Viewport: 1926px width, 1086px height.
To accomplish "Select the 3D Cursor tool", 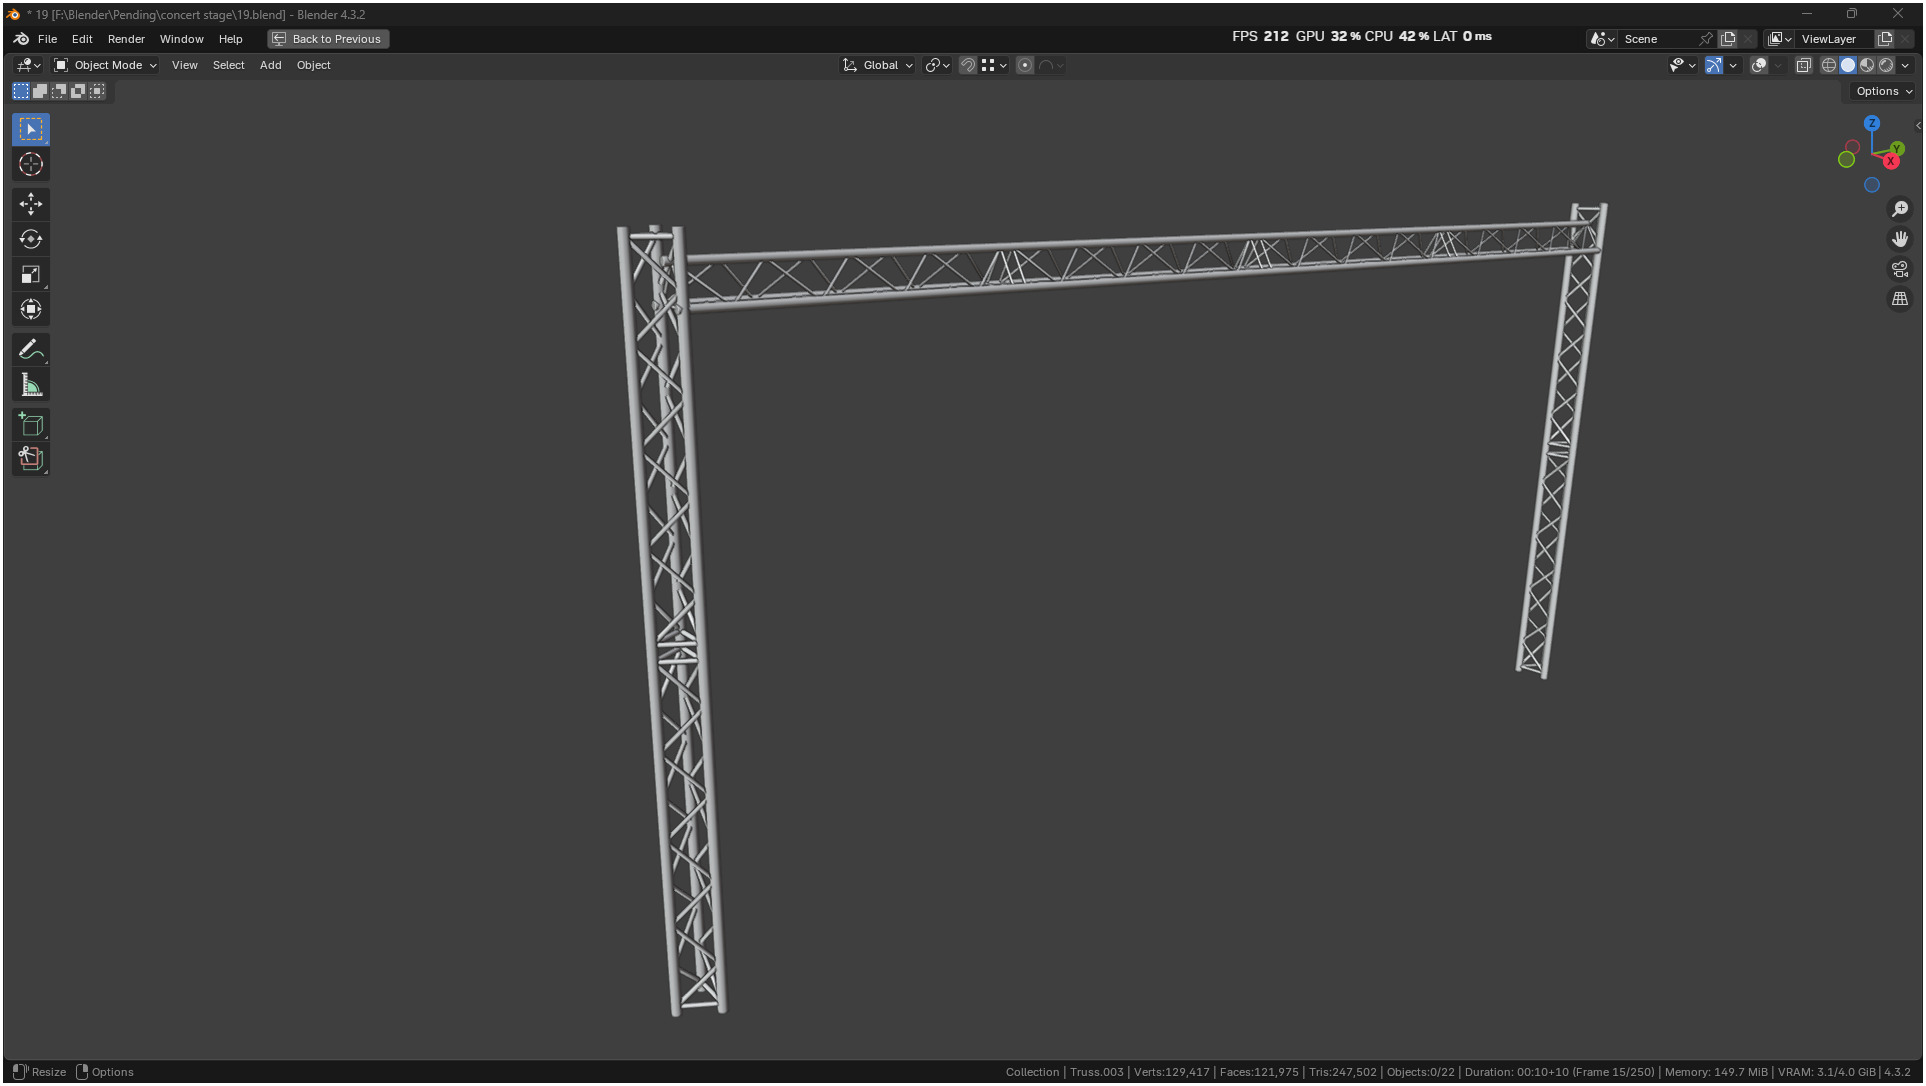I will [31, 164].
